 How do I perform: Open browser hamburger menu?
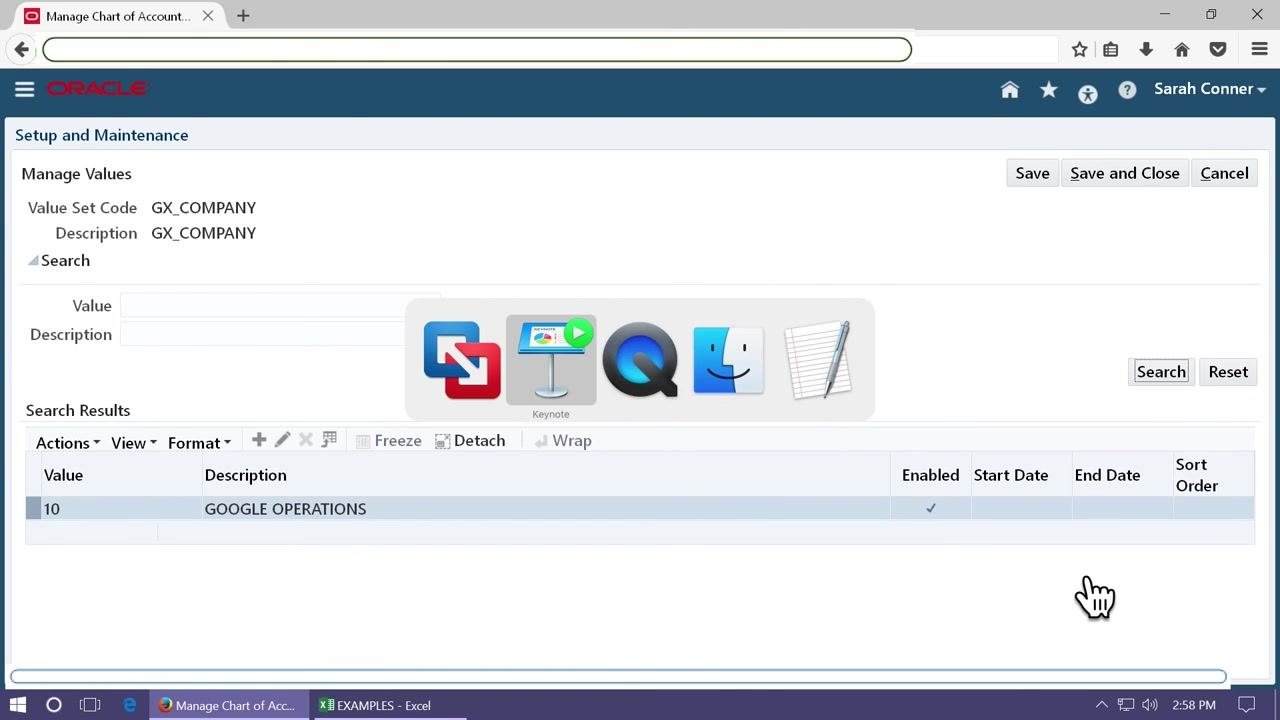(1259, 50)
